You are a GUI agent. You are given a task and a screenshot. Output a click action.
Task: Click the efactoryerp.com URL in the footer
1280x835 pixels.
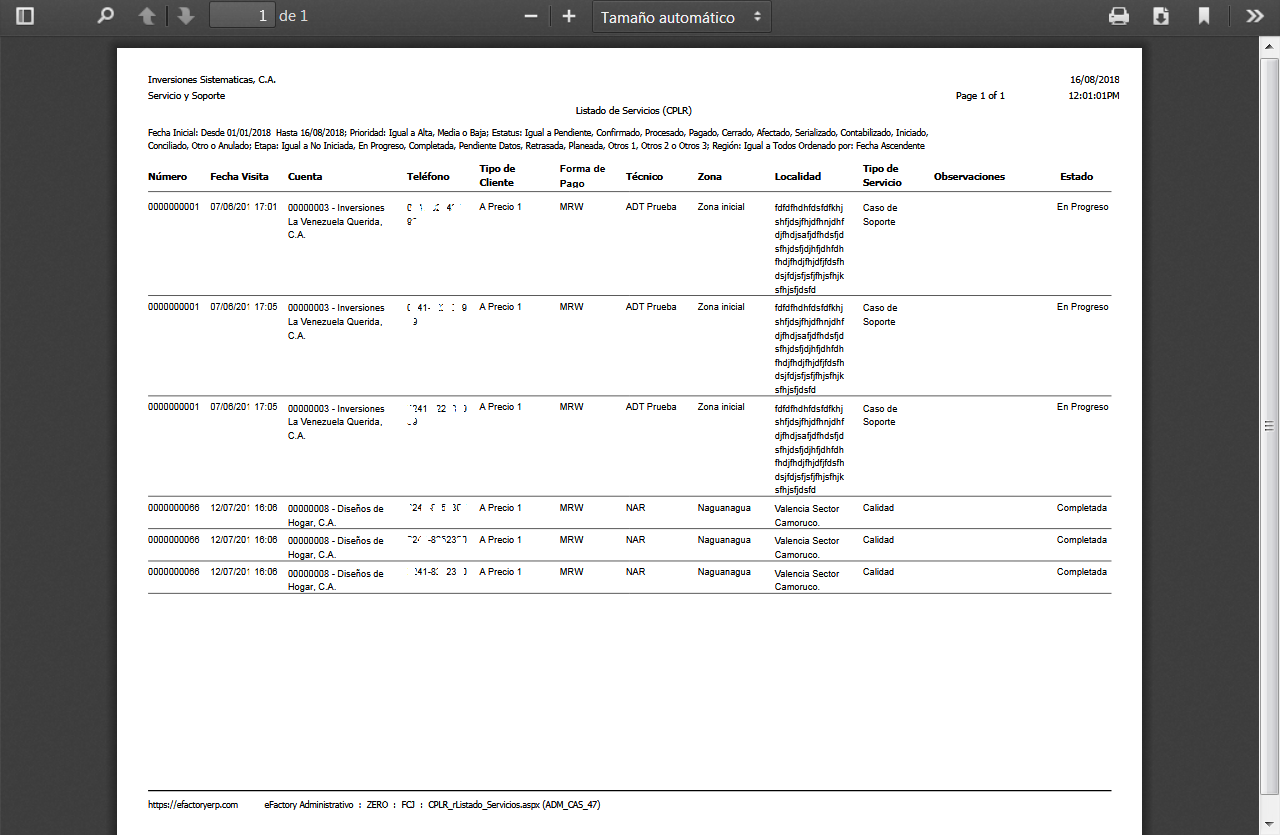tap(193, 804)
